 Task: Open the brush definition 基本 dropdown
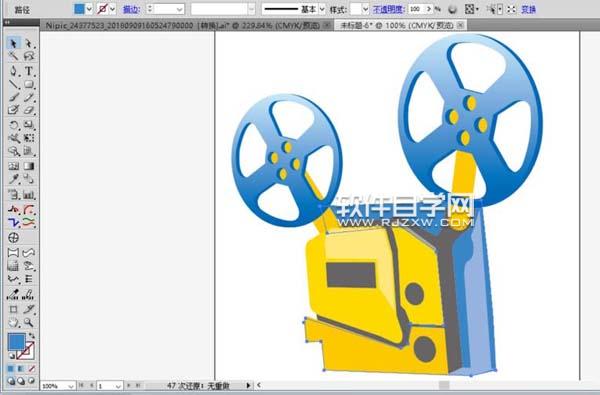pos(322,9)
